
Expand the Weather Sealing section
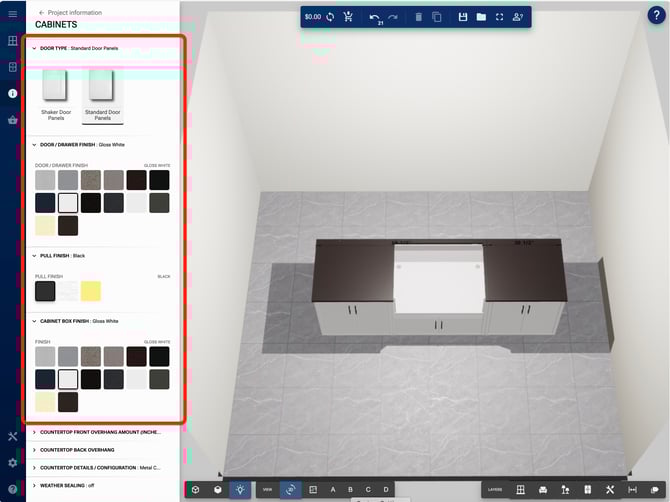[34, 484]
